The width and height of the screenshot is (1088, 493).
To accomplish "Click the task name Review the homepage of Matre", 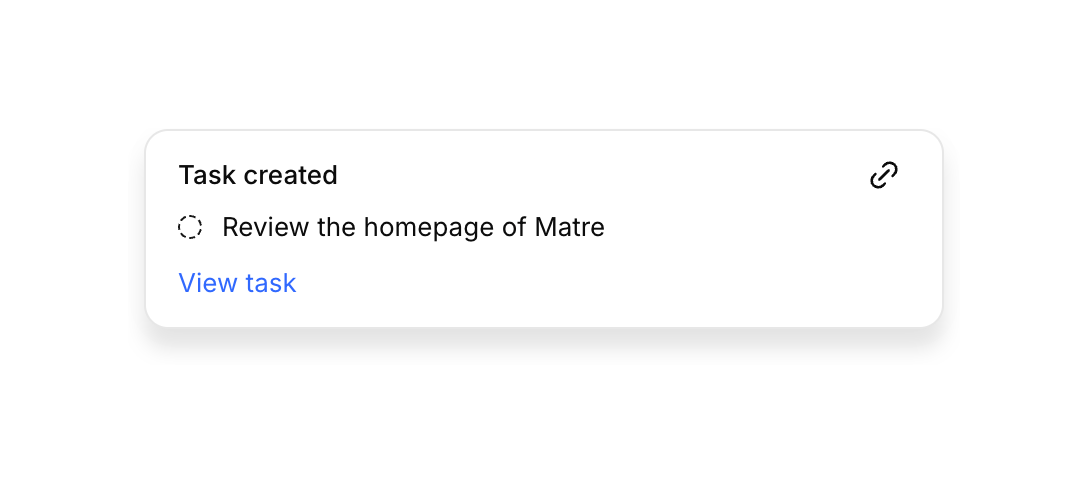I will (413, 228).
